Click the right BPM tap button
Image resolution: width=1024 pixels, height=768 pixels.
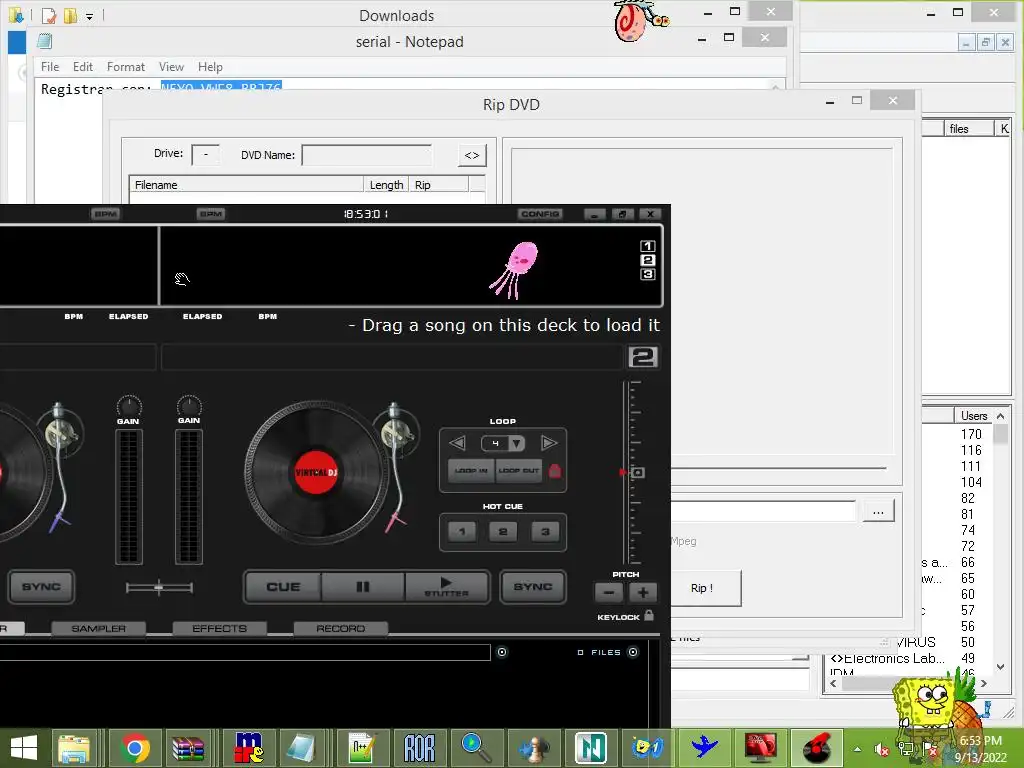coord(211,214)
